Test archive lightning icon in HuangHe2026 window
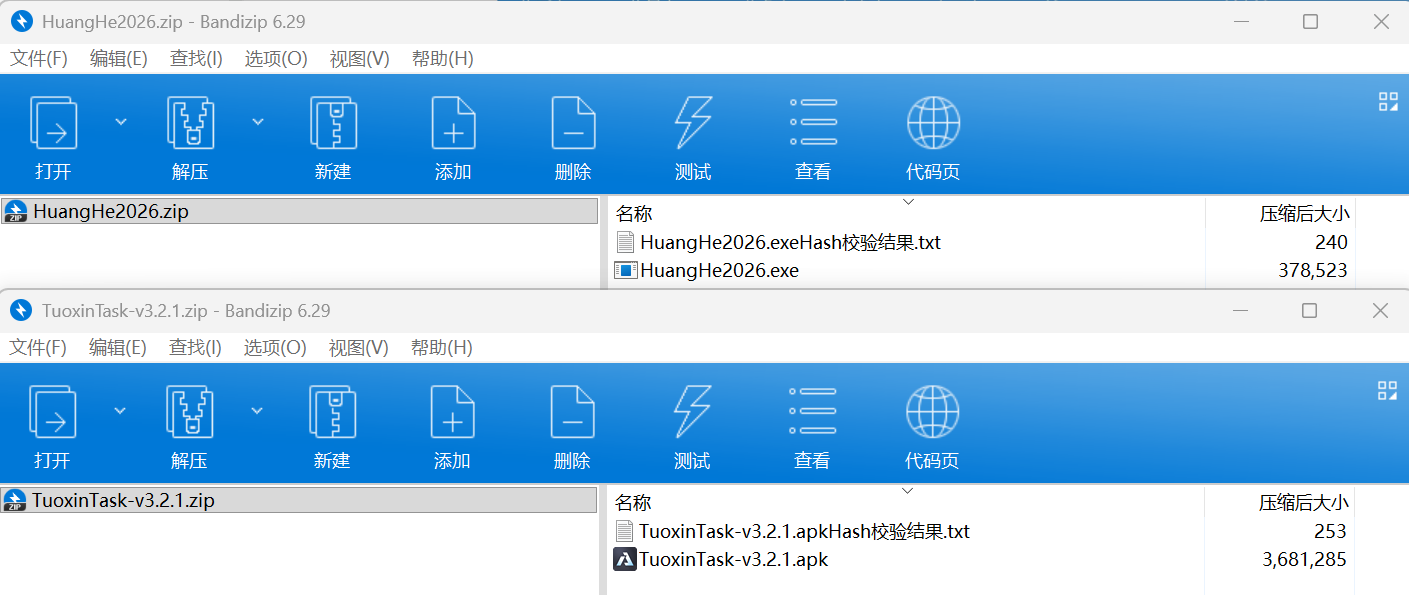1409x595 pixels. click(x=693, y=123)
